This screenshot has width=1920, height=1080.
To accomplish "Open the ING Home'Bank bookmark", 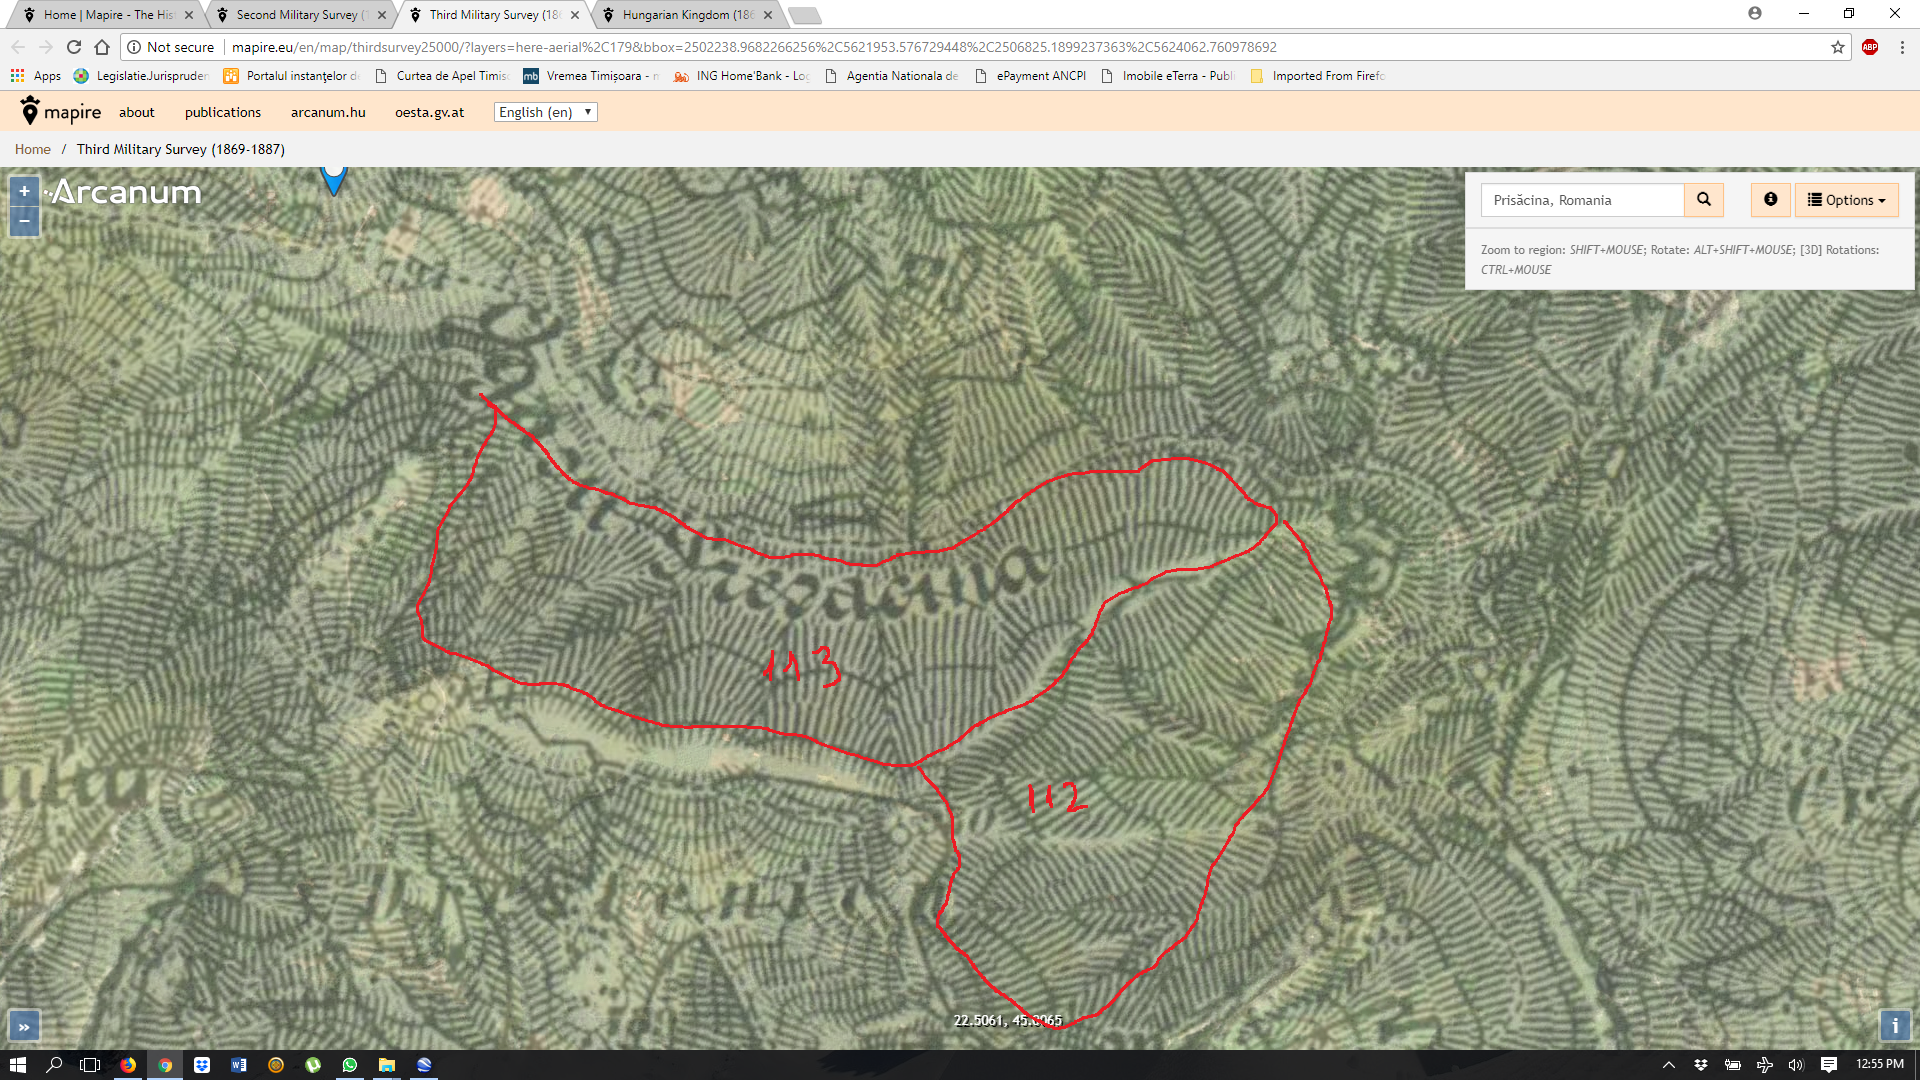I will click(741, 76).
